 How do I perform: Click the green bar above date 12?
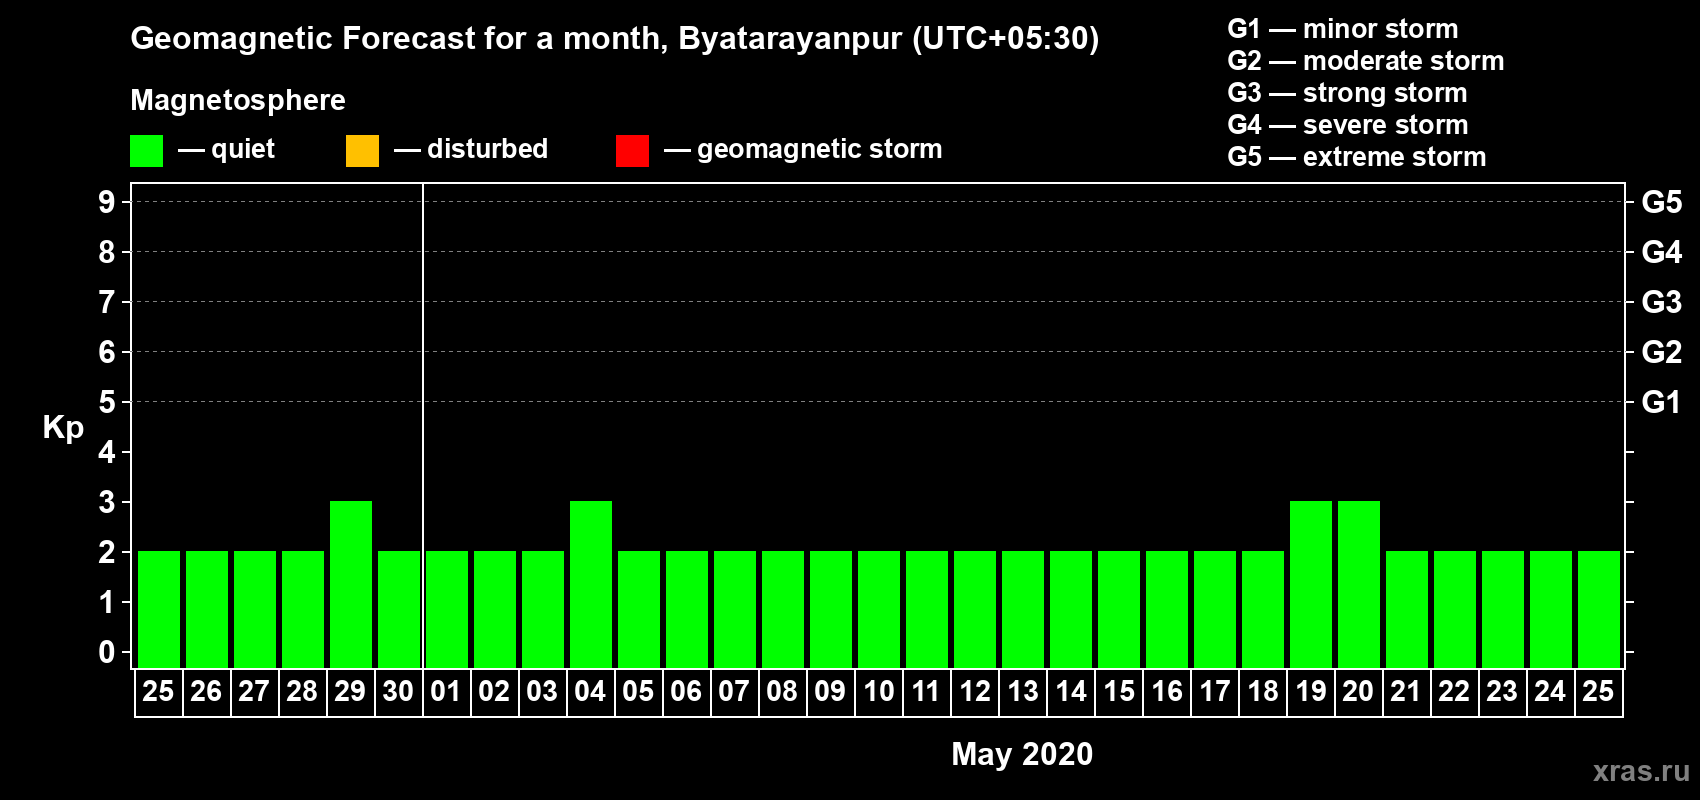click(x=975, y=609)
